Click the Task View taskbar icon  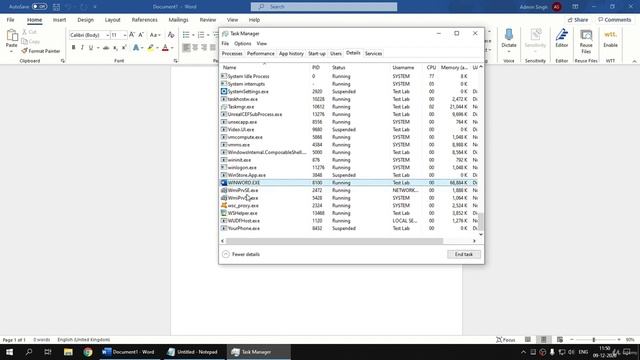(48, 352)
